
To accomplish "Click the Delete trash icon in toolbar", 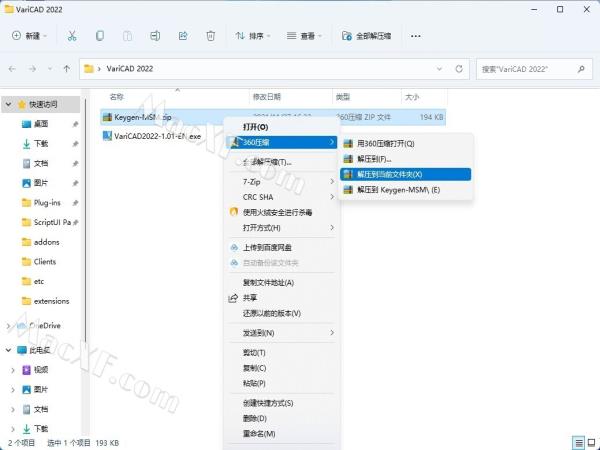I will (210, 36).
